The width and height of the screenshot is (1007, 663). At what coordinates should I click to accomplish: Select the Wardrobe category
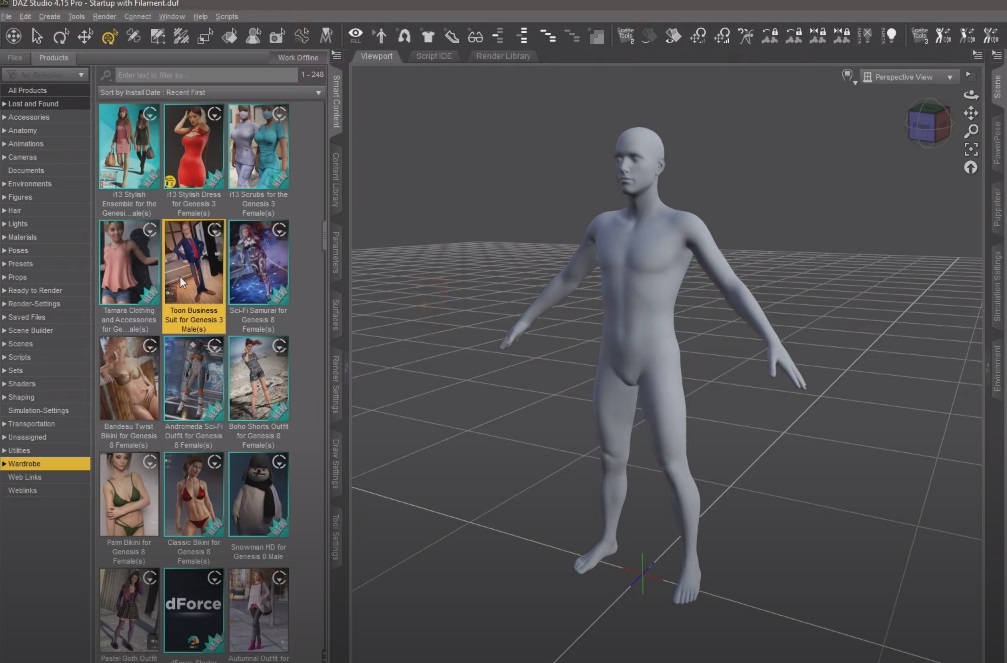pos(45,463)
